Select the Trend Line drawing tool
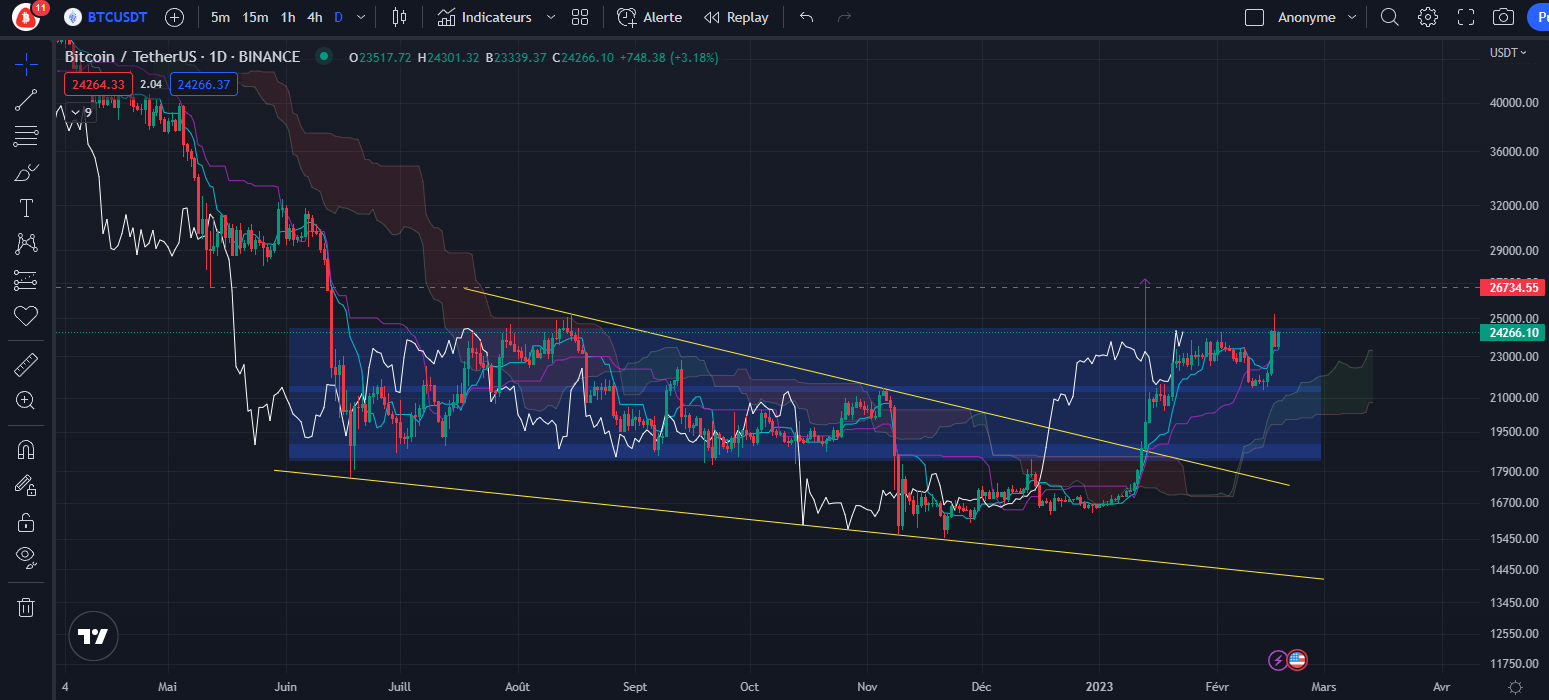Screen dimensions: 1549x700 [x=26, y=99]
